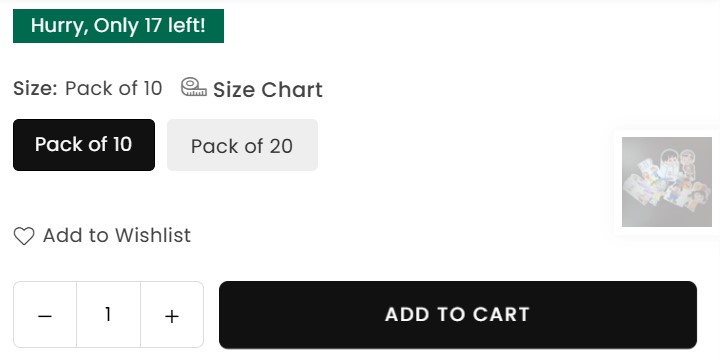Click the tape measure icon
This screenshot has height=360, width=720.
tap(193, 87)
